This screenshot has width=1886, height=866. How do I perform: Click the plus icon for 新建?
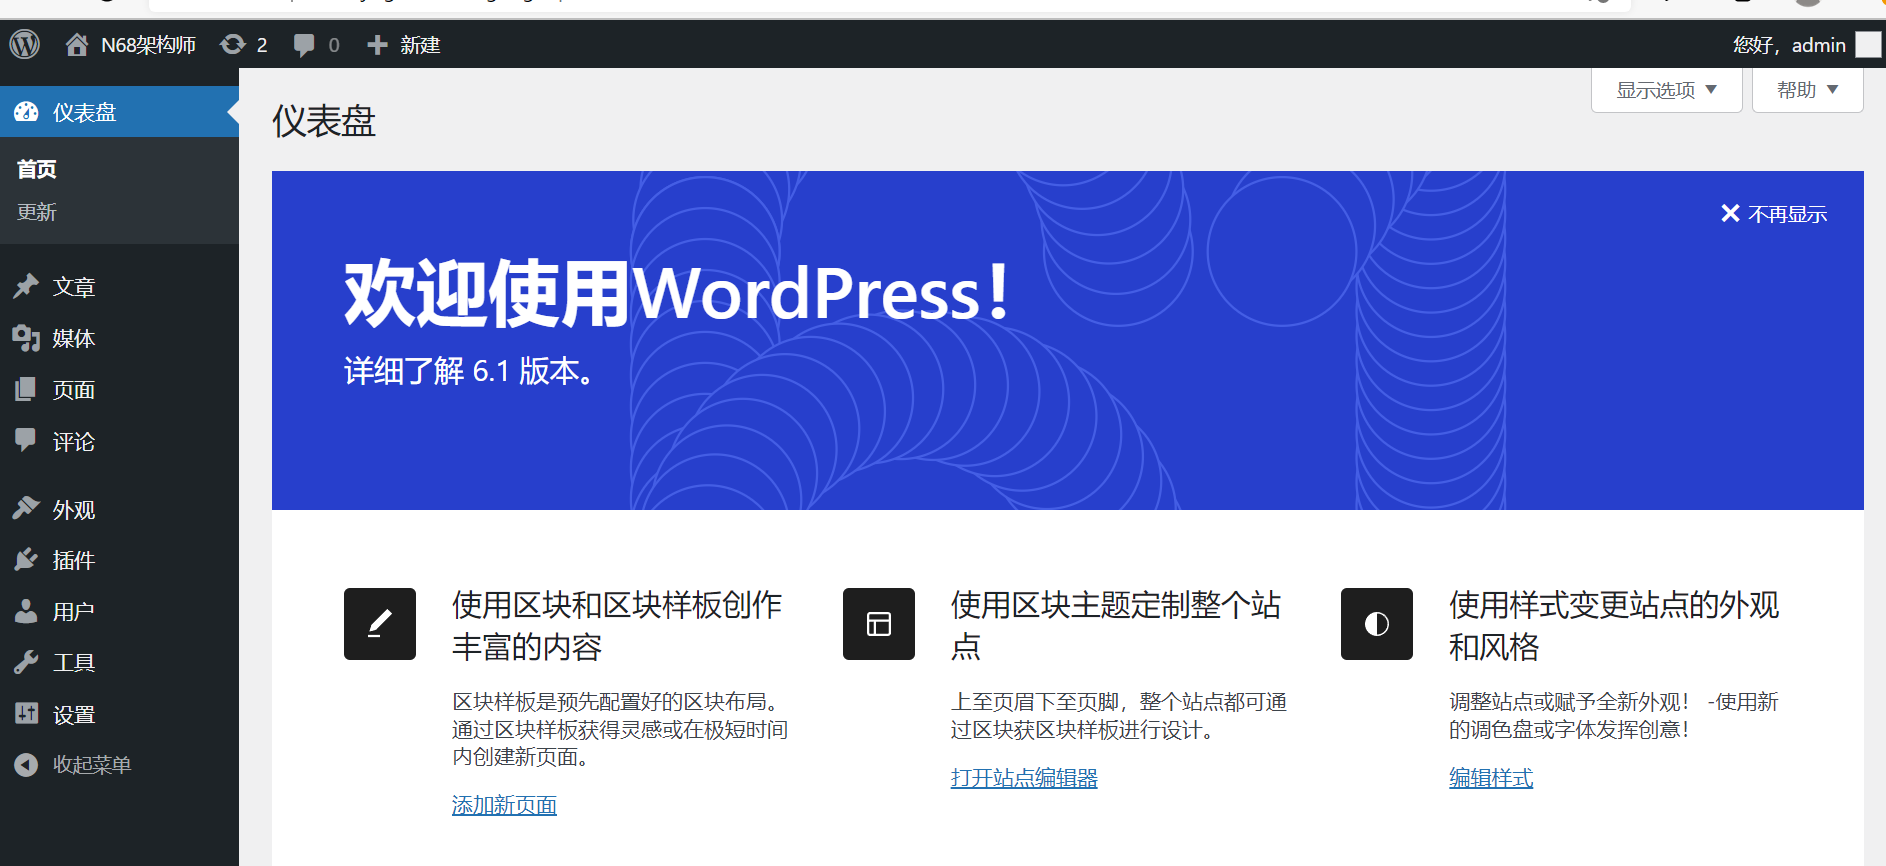click(377, 44)
